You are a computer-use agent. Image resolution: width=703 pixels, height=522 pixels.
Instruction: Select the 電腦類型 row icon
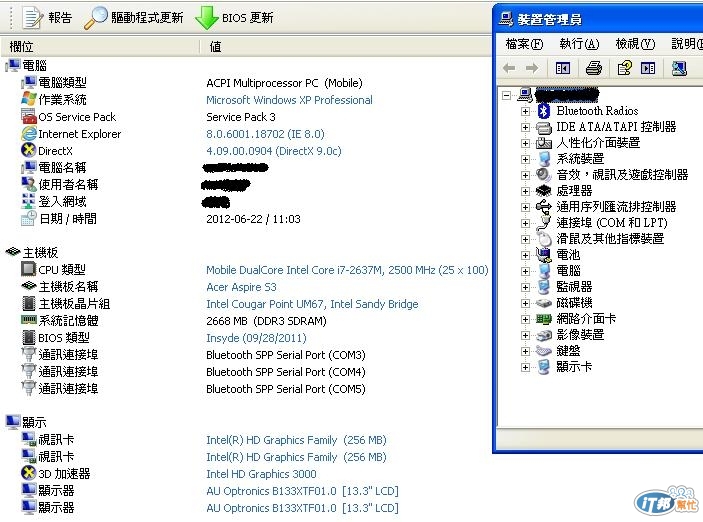click(29, 82)
